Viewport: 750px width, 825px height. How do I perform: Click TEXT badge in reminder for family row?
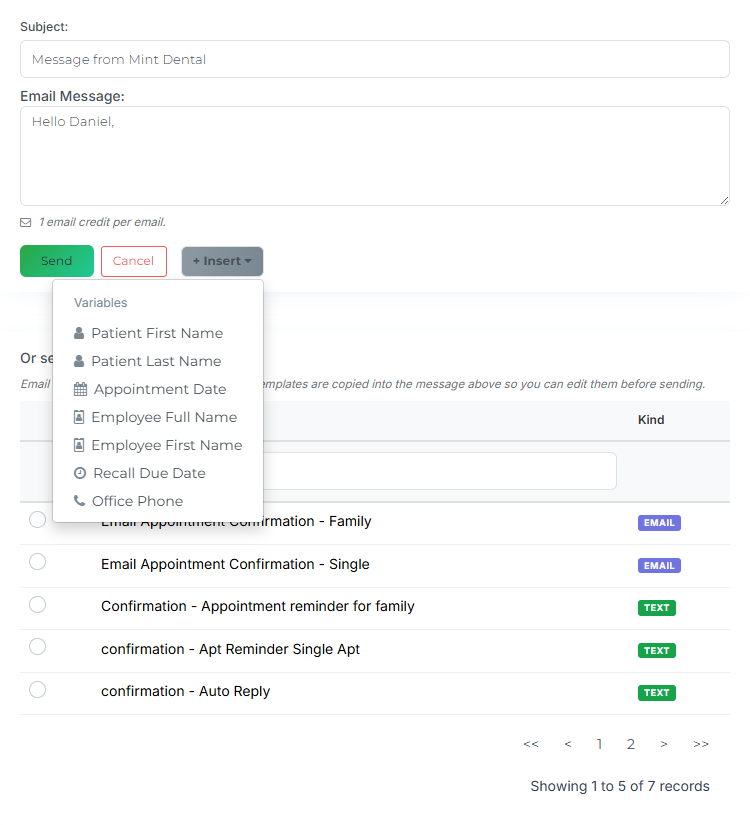[x=656, y=608]
